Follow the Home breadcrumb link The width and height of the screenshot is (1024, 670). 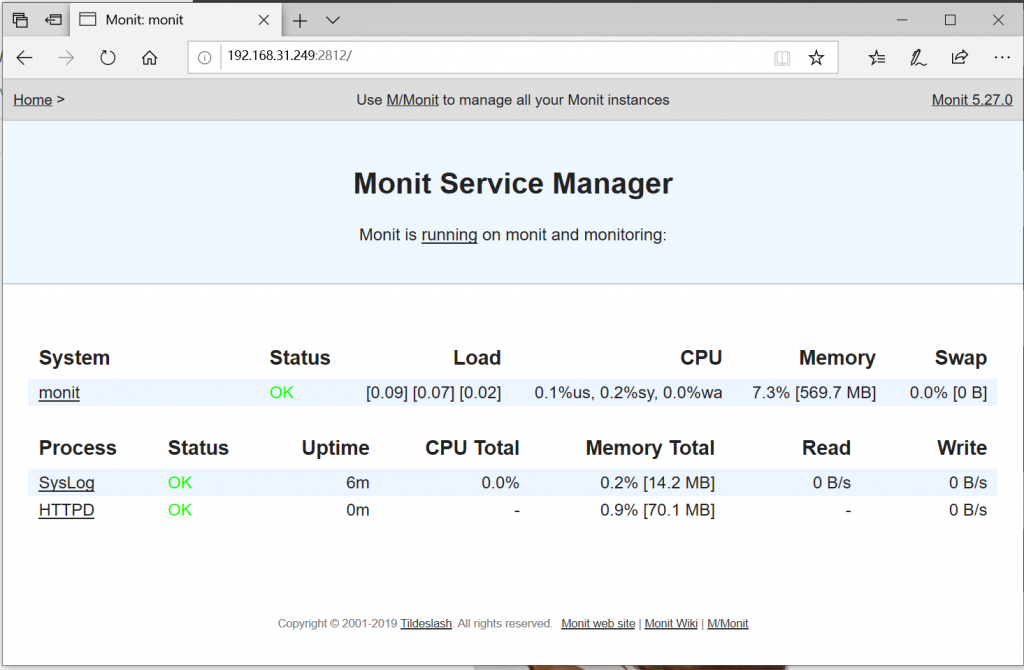pos(33,100)
